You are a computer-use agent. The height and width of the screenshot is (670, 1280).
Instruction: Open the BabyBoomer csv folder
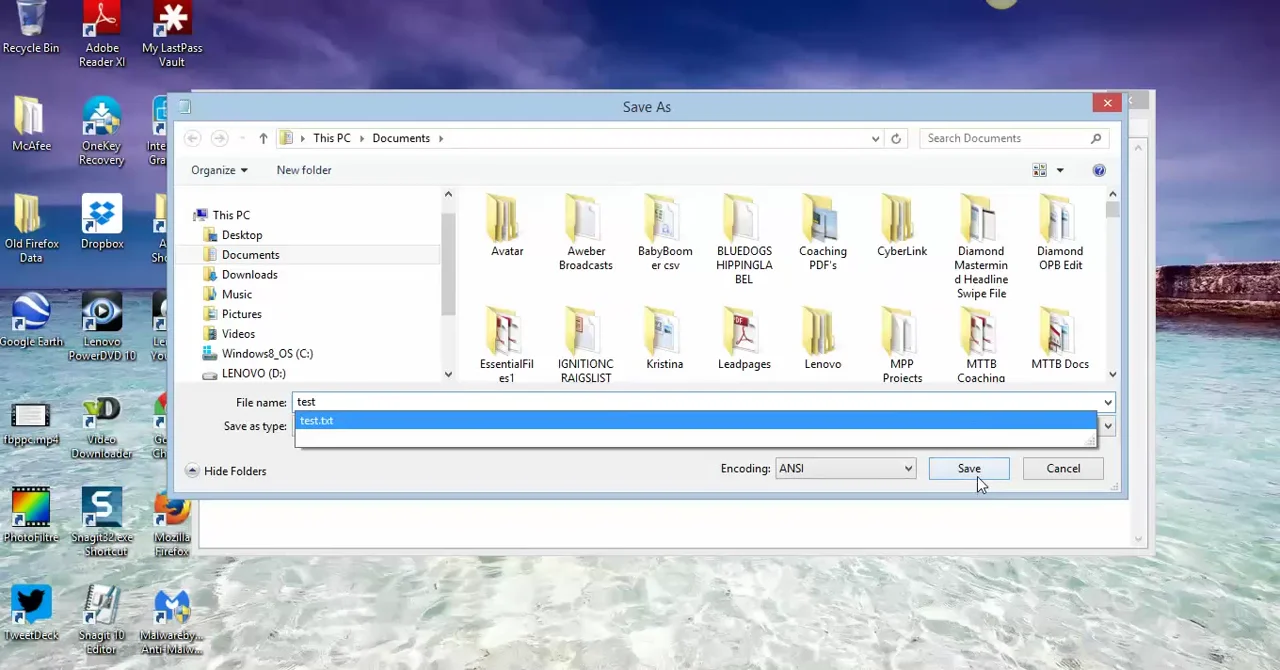(665, 232)
